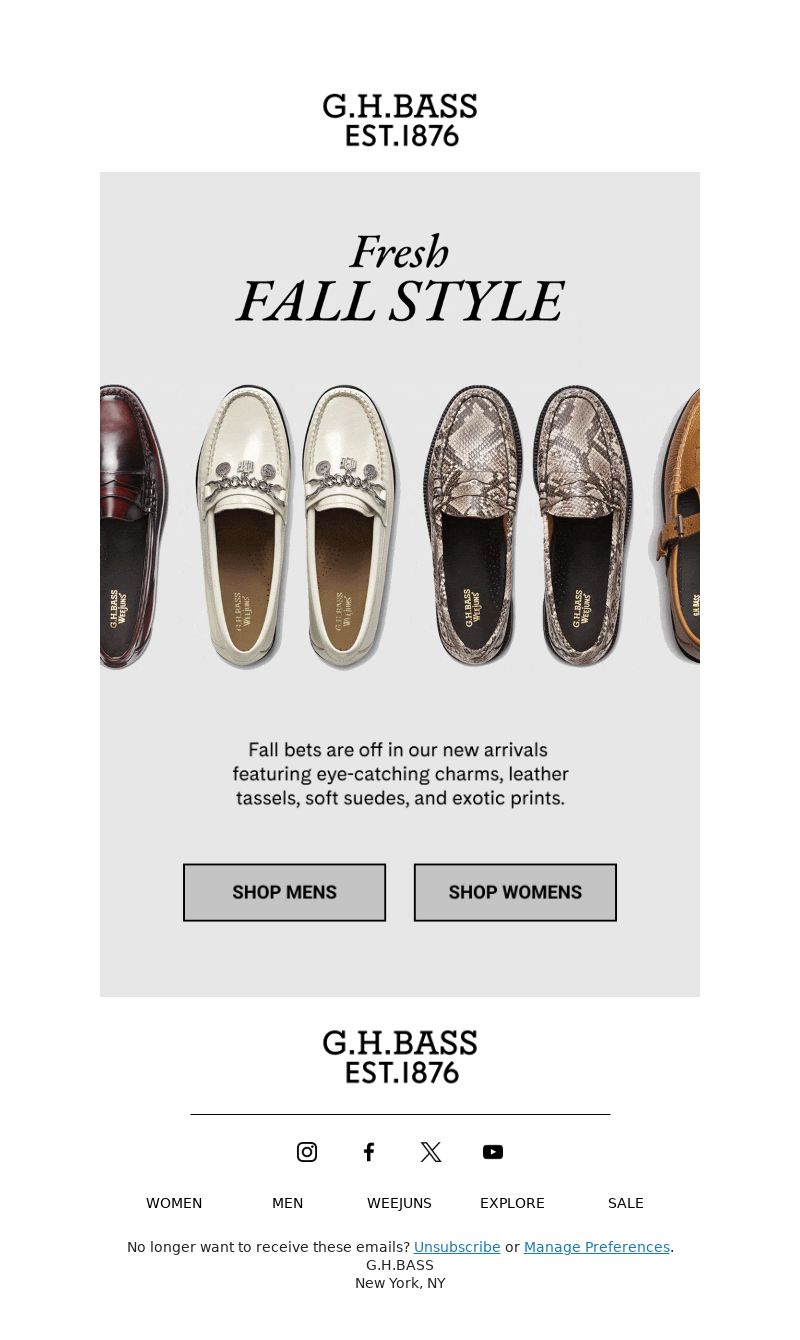Open the YouTube social icon
800x1340 pixels.
(493, 1152)
